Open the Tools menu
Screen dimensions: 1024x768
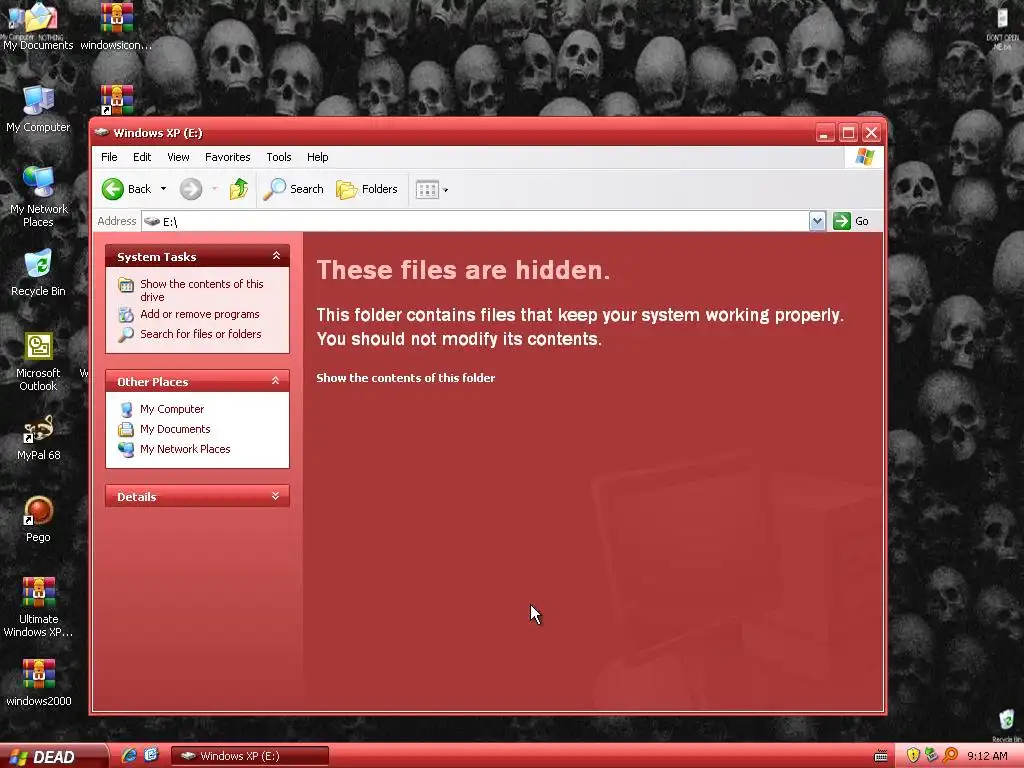pos(279,157)
